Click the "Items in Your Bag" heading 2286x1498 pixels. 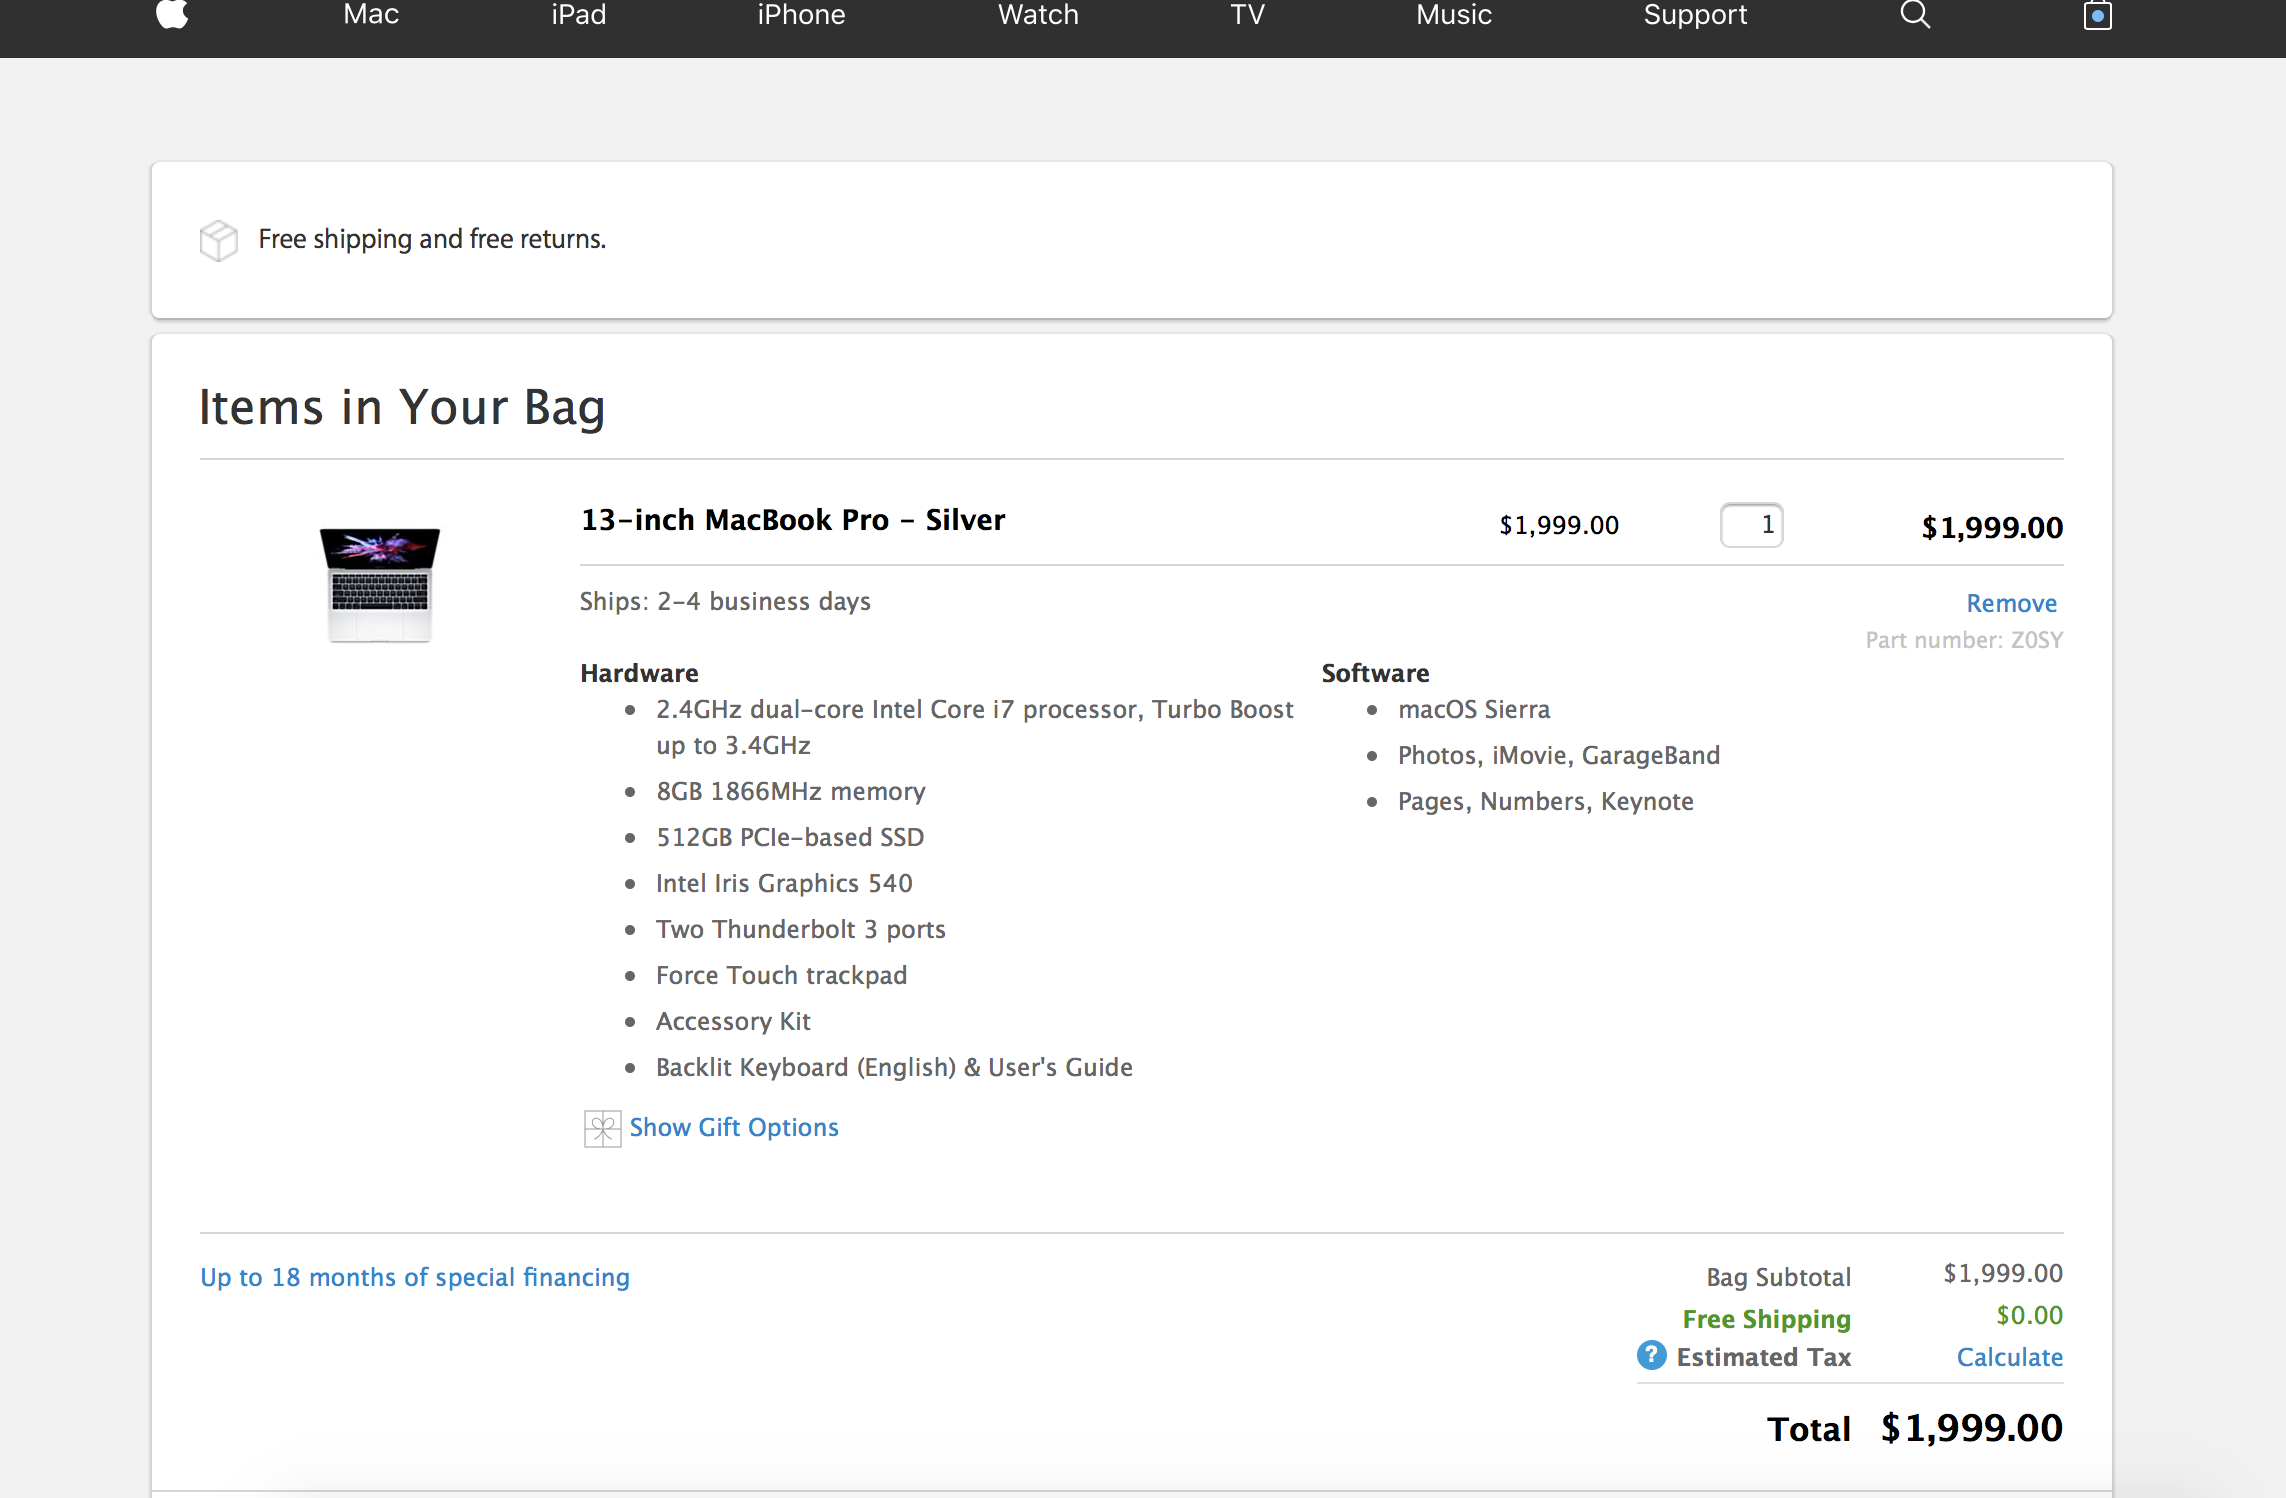click(x=402, y=407)
